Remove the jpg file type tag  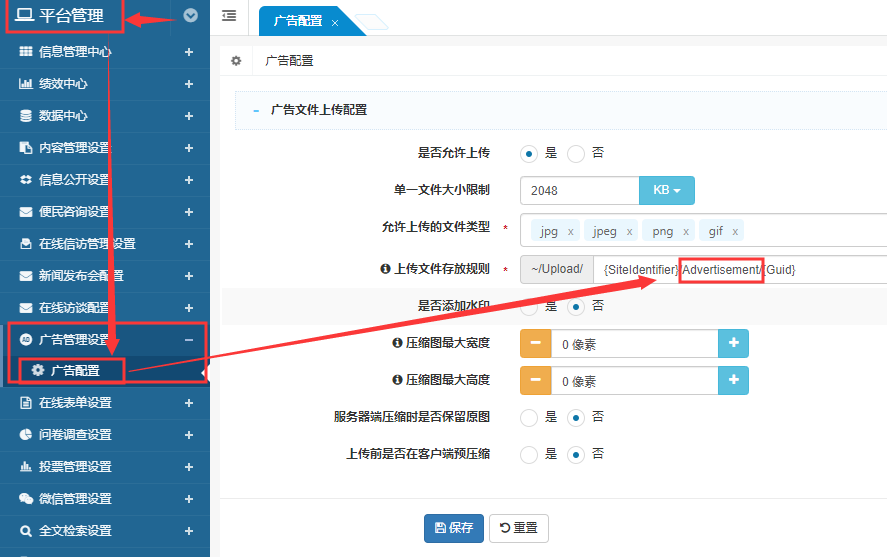(x=570, y=232)
